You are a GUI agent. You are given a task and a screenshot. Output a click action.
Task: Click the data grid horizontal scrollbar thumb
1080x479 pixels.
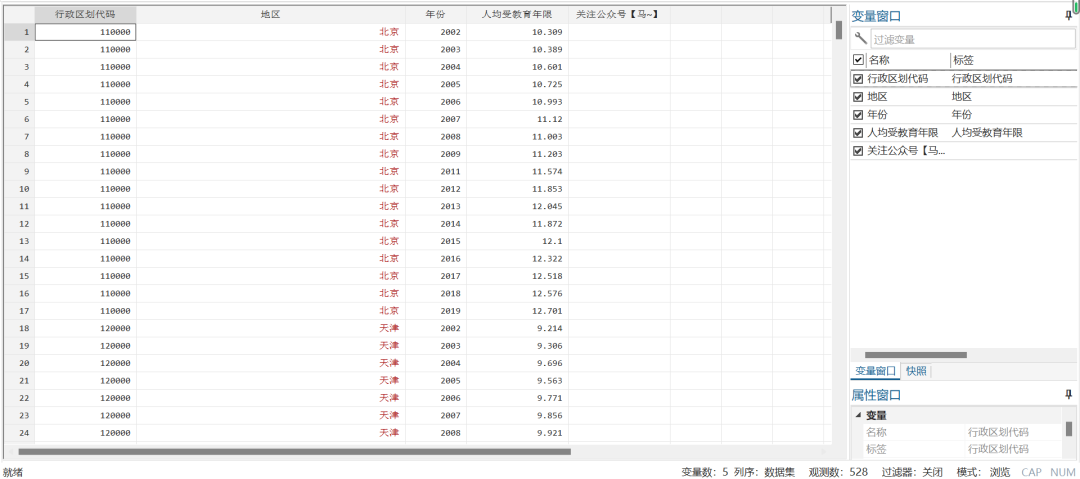(x=295, y=451)
